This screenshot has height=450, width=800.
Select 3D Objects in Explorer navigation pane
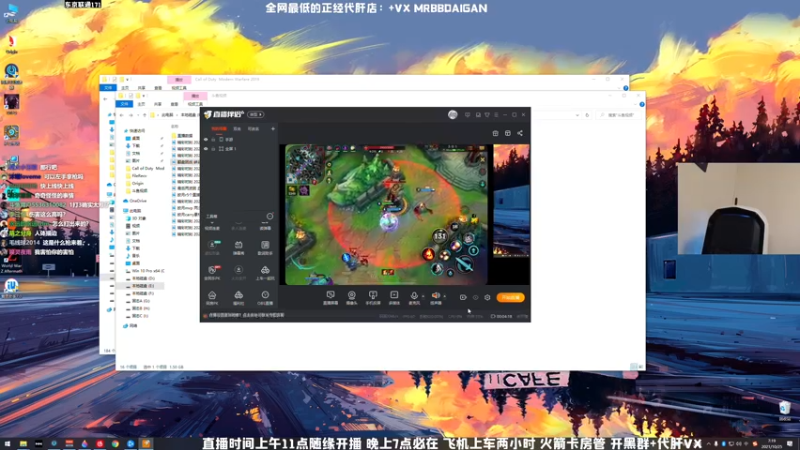click(136, 218)
